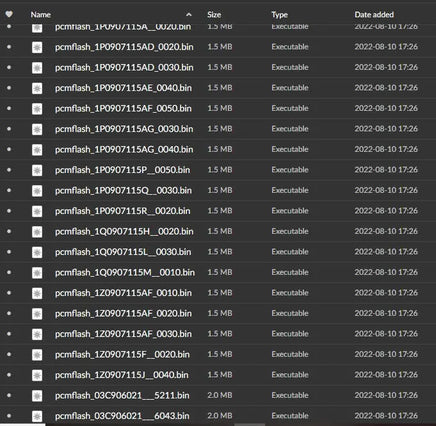
Task: Click file icon for pcmflash_1P0907115AG_0030.bin
Action: tap(37, 129)
